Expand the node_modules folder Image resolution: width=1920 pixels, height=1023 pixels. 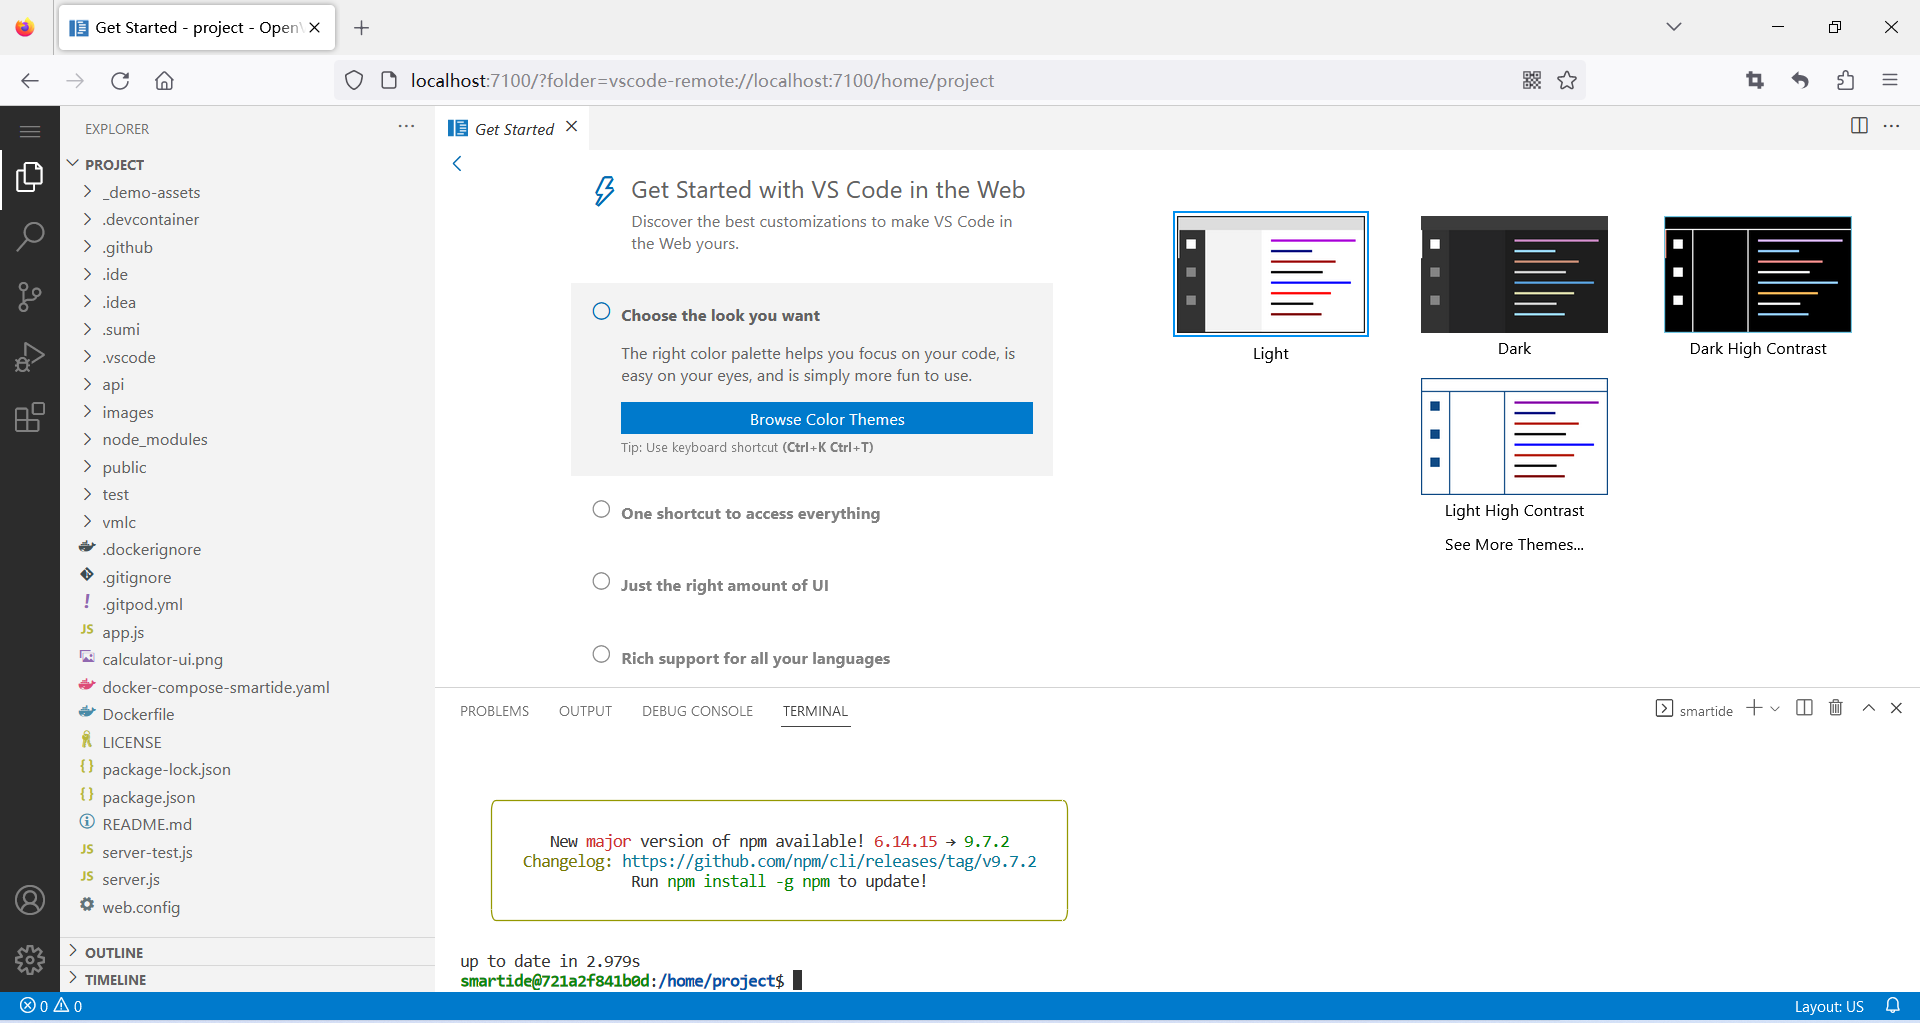click(x=247, y=439)
